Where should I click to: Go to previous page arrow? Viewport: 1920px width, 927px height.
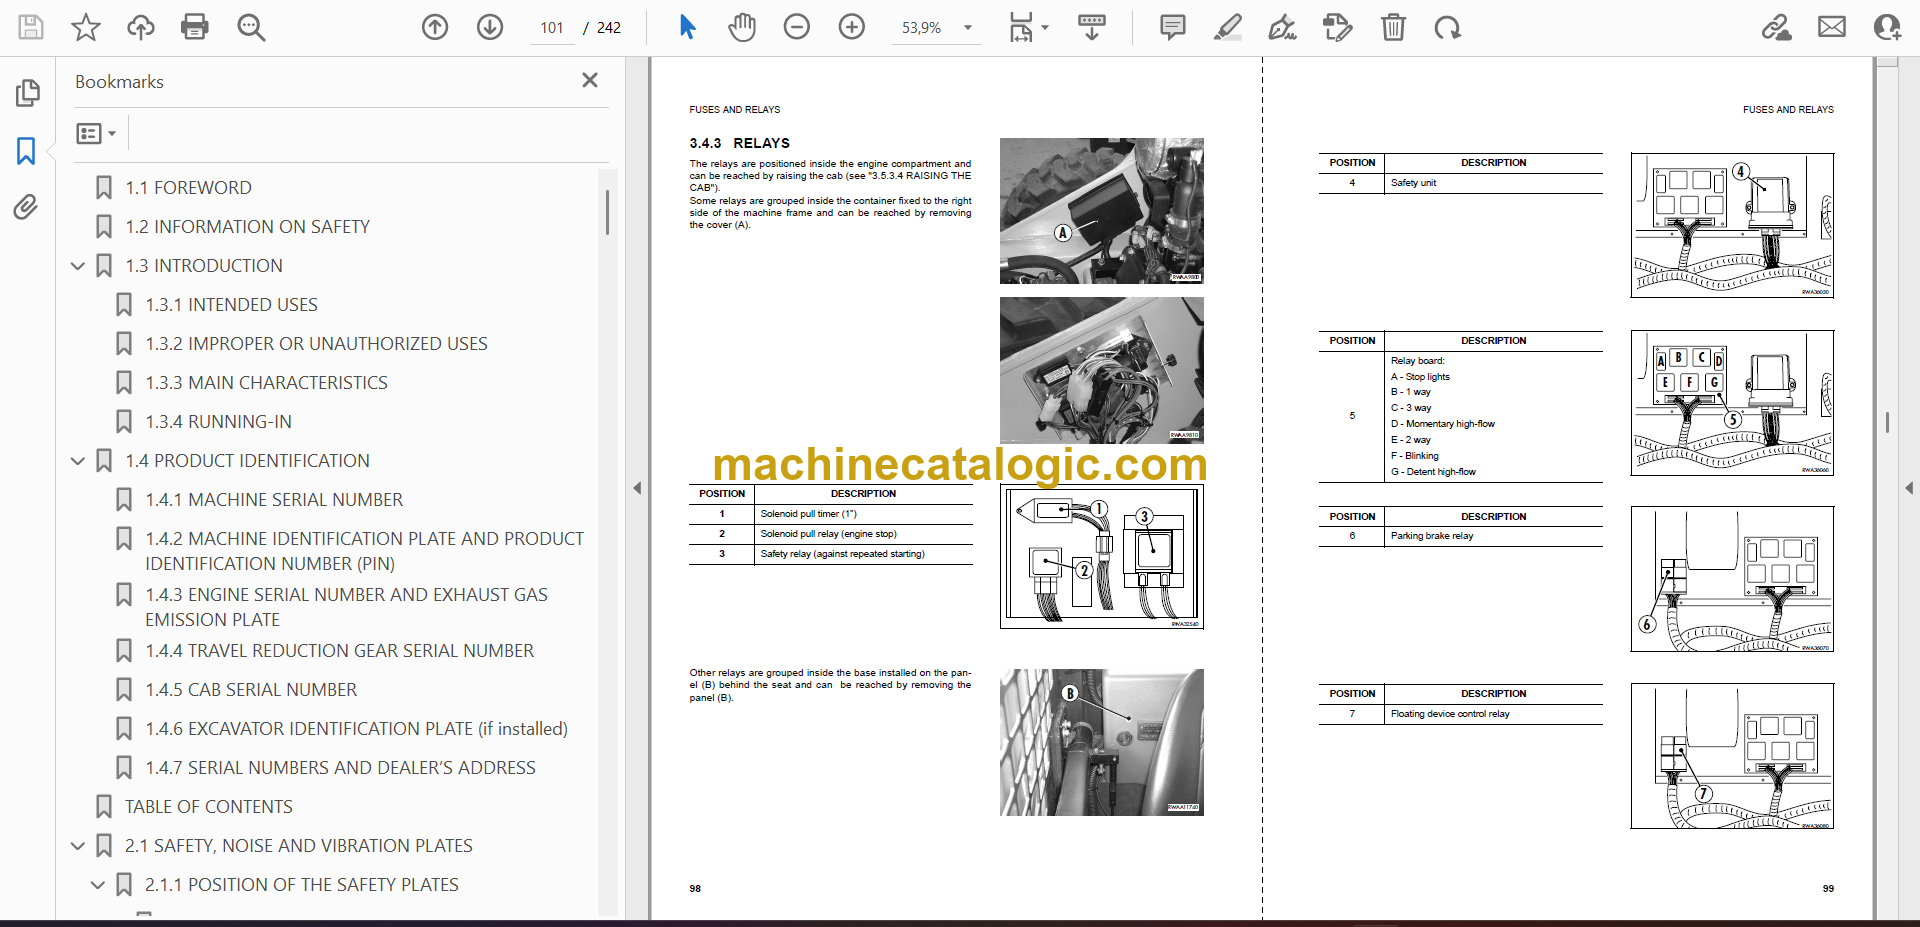pos(435,27)
